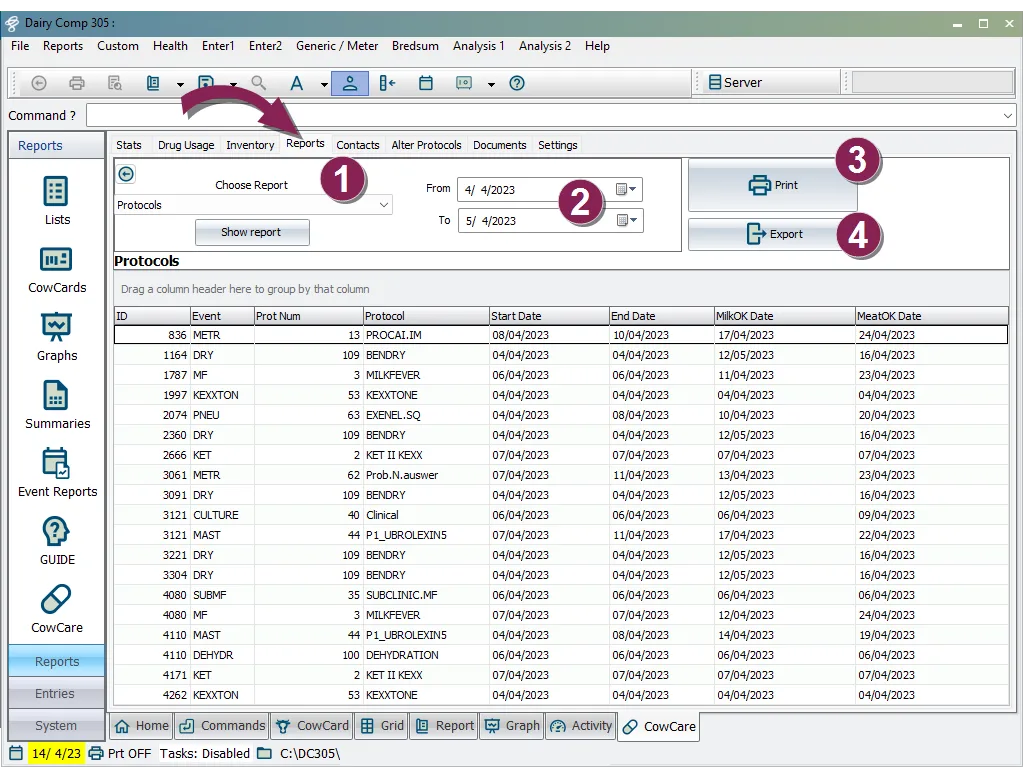Open Event Reports in the sidebar
1035x779 pixels.
tap(57, 473)
